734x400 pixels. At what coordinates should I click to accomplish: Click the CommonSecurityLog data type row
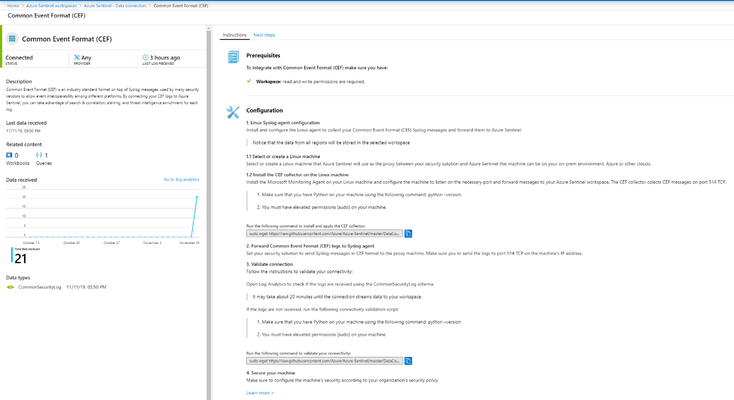[x=56, y=287]
